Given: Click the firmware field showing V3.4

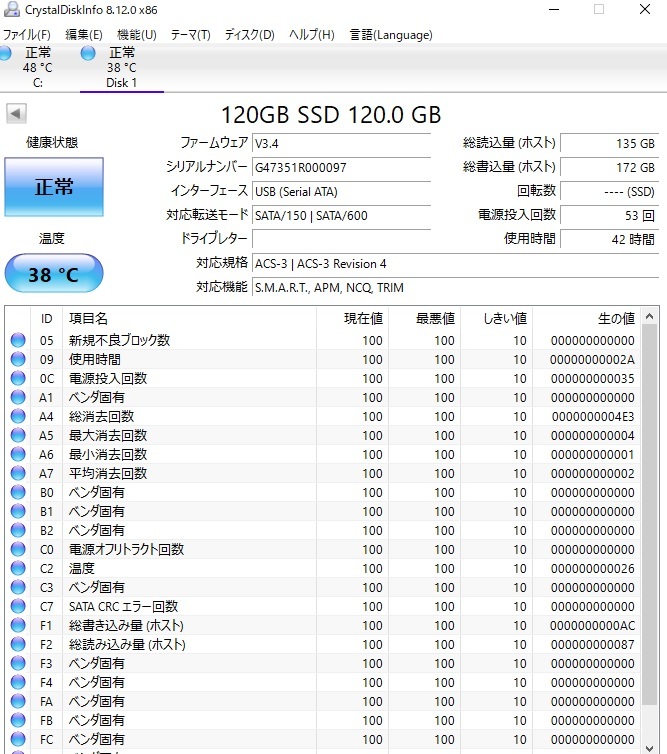Looking at the screenshot, I should pos(340,143).
